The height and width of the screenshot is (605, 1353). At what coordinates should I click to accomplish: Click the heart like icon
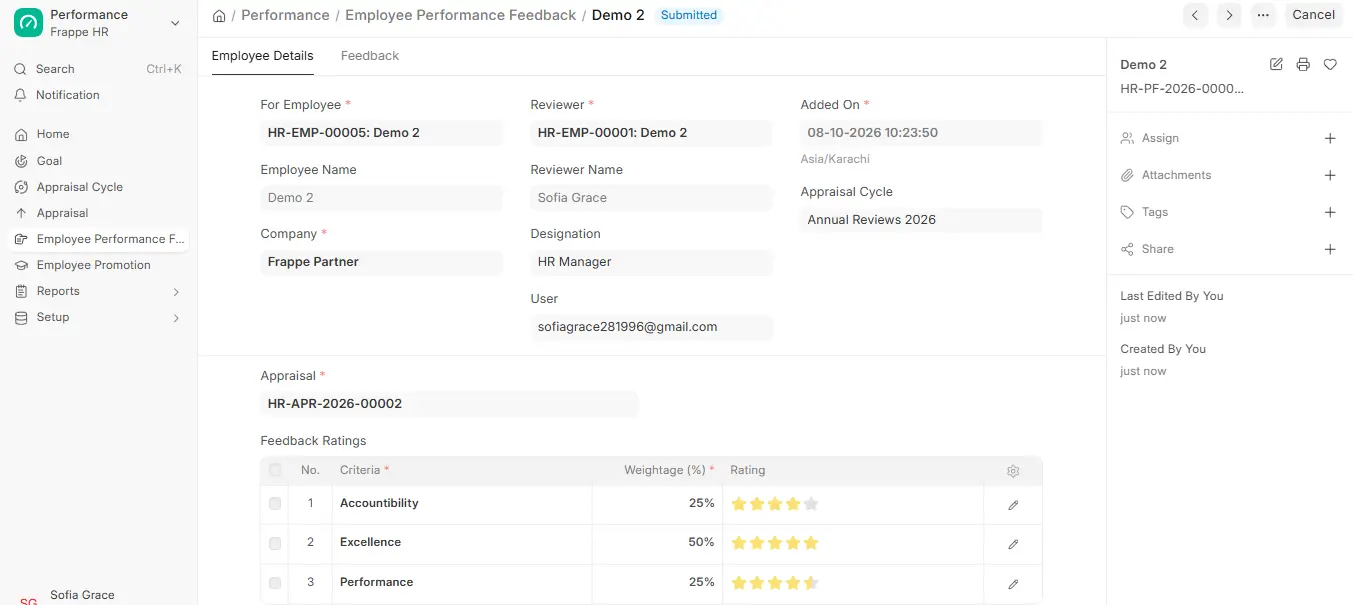click(1330, 64)
